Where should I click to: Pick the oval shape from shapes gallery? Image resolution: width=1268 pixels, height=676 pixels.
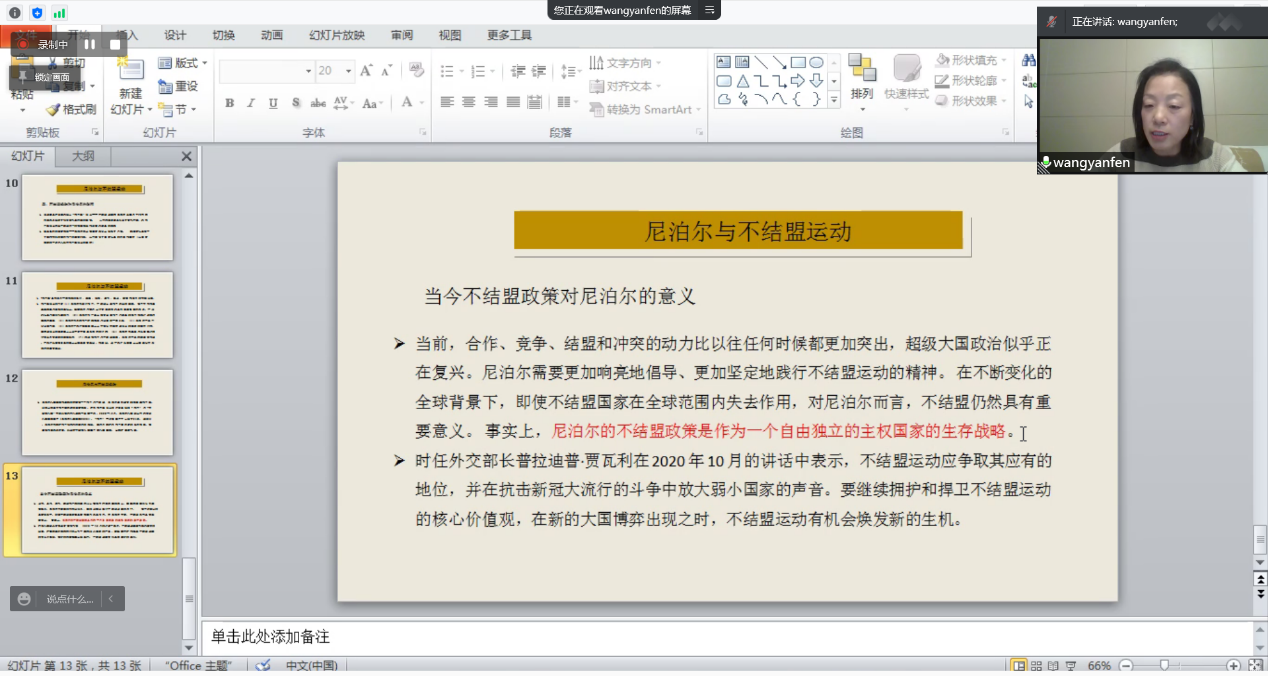click(x=816, y=62)
